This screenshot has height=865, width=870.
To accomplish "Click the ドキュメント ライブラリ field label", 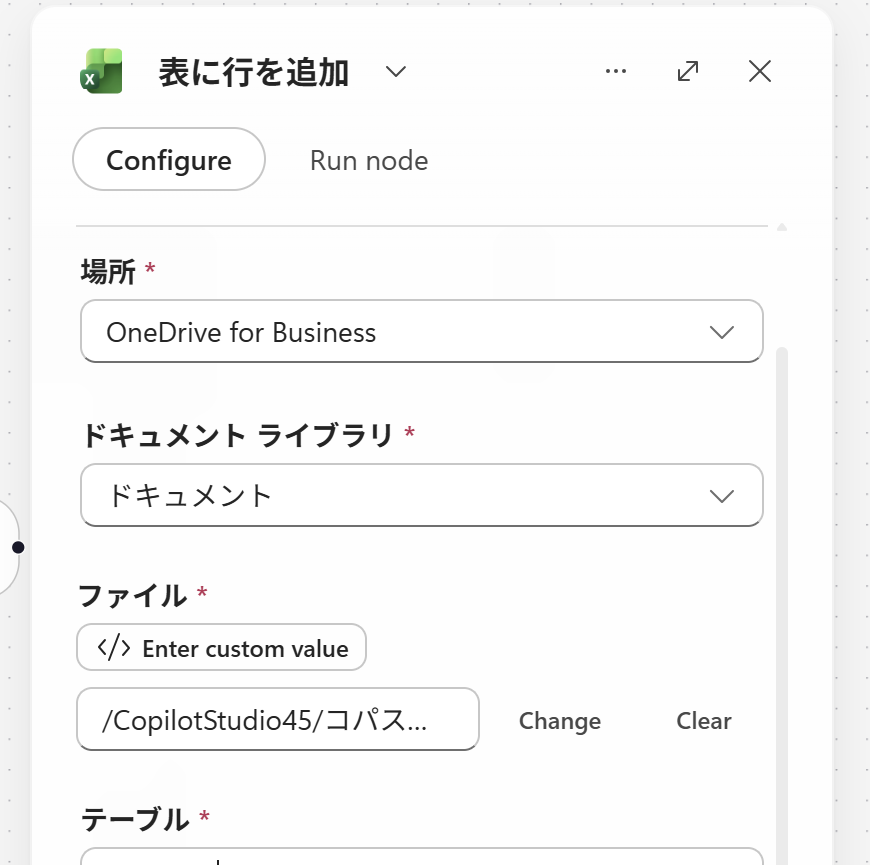I will tap(238, 435).
